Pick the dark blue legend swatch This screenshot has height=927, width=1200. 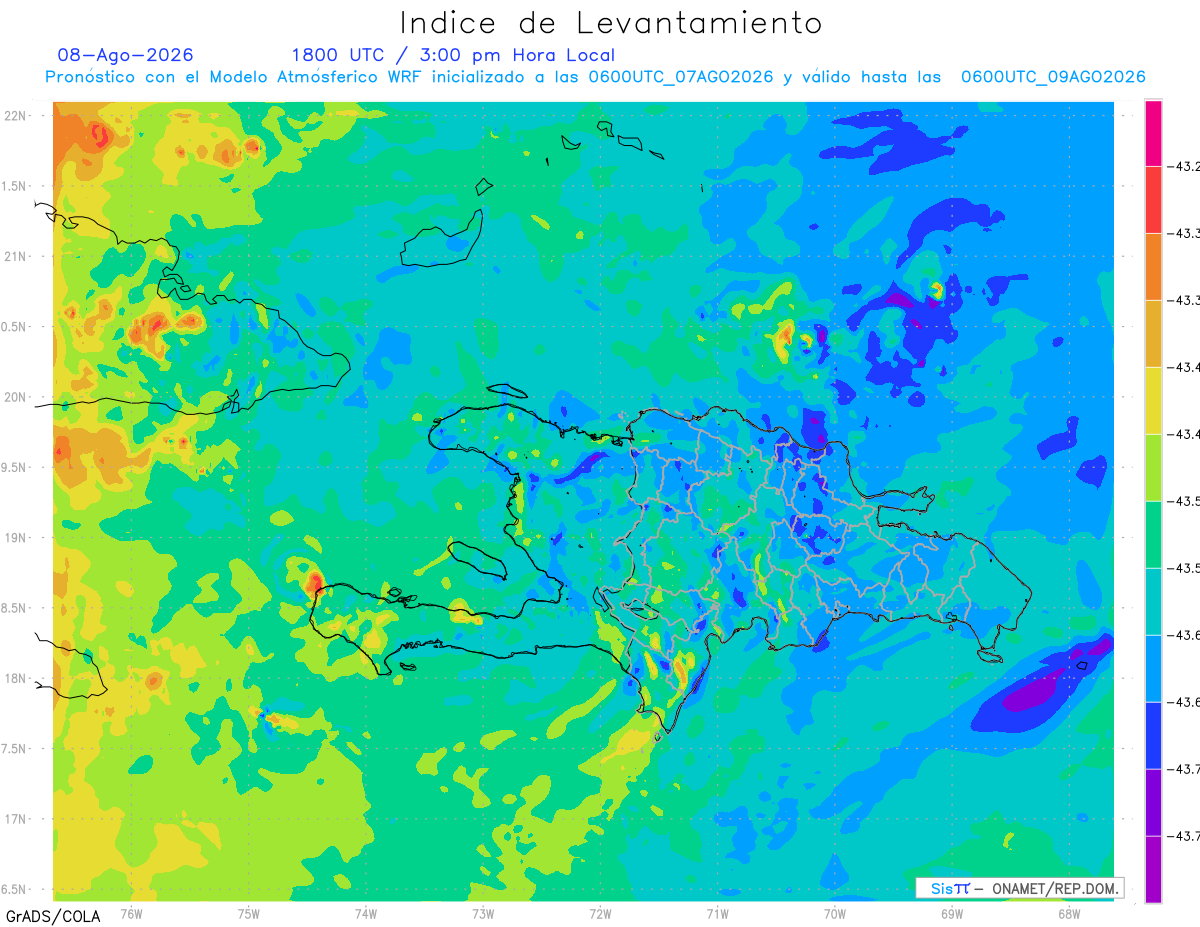(x=1153, y=735)
